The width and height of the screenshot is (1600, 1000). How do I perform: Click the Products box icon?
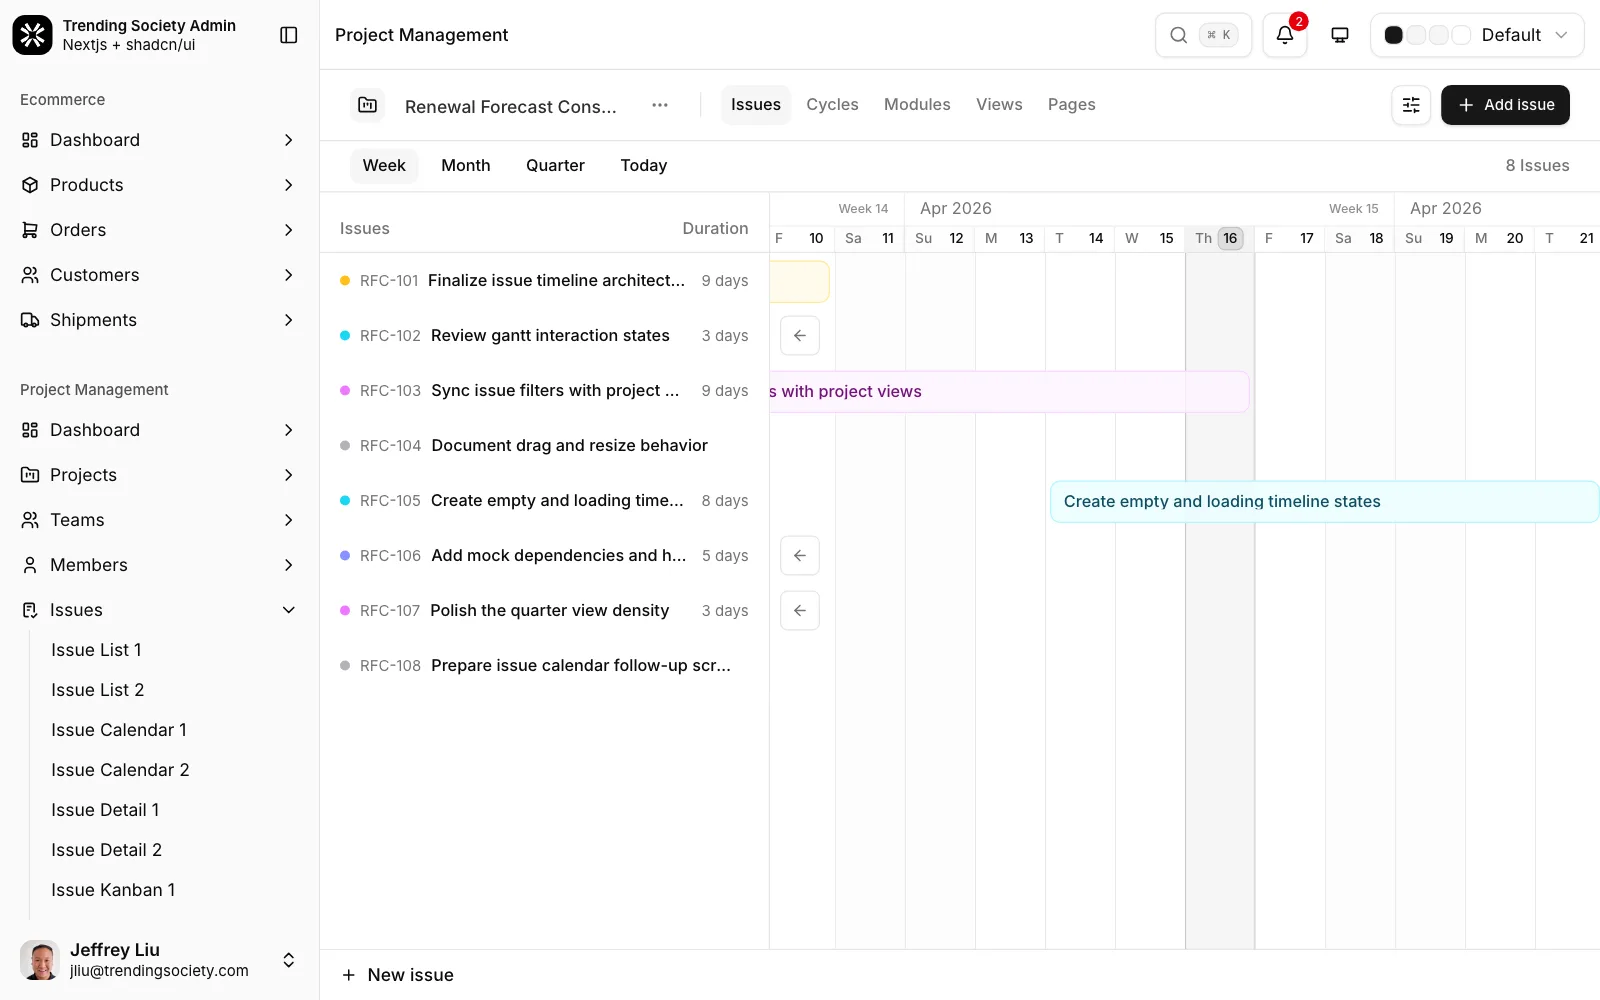click(x=30, y=185)
